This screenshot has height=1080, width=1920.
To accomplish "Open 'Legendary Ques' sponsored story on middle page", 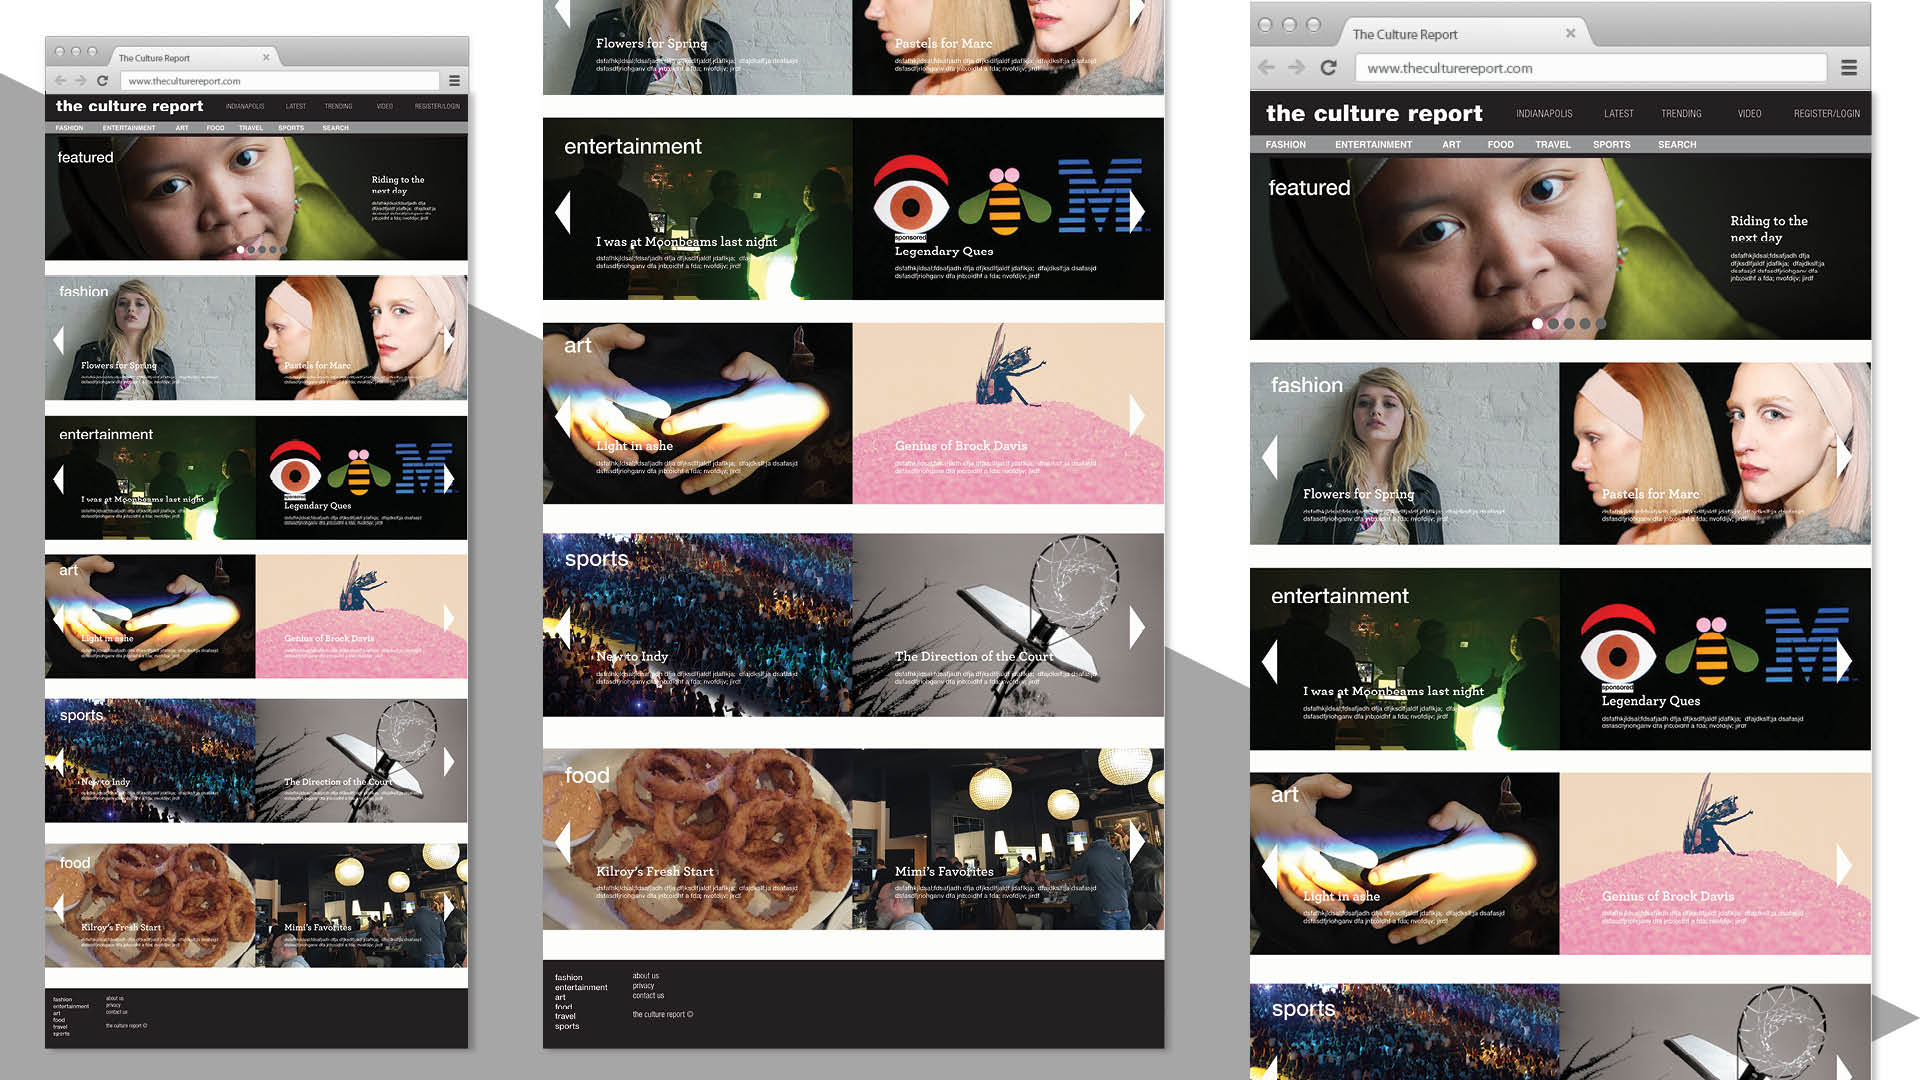I will tap(943, 251).
